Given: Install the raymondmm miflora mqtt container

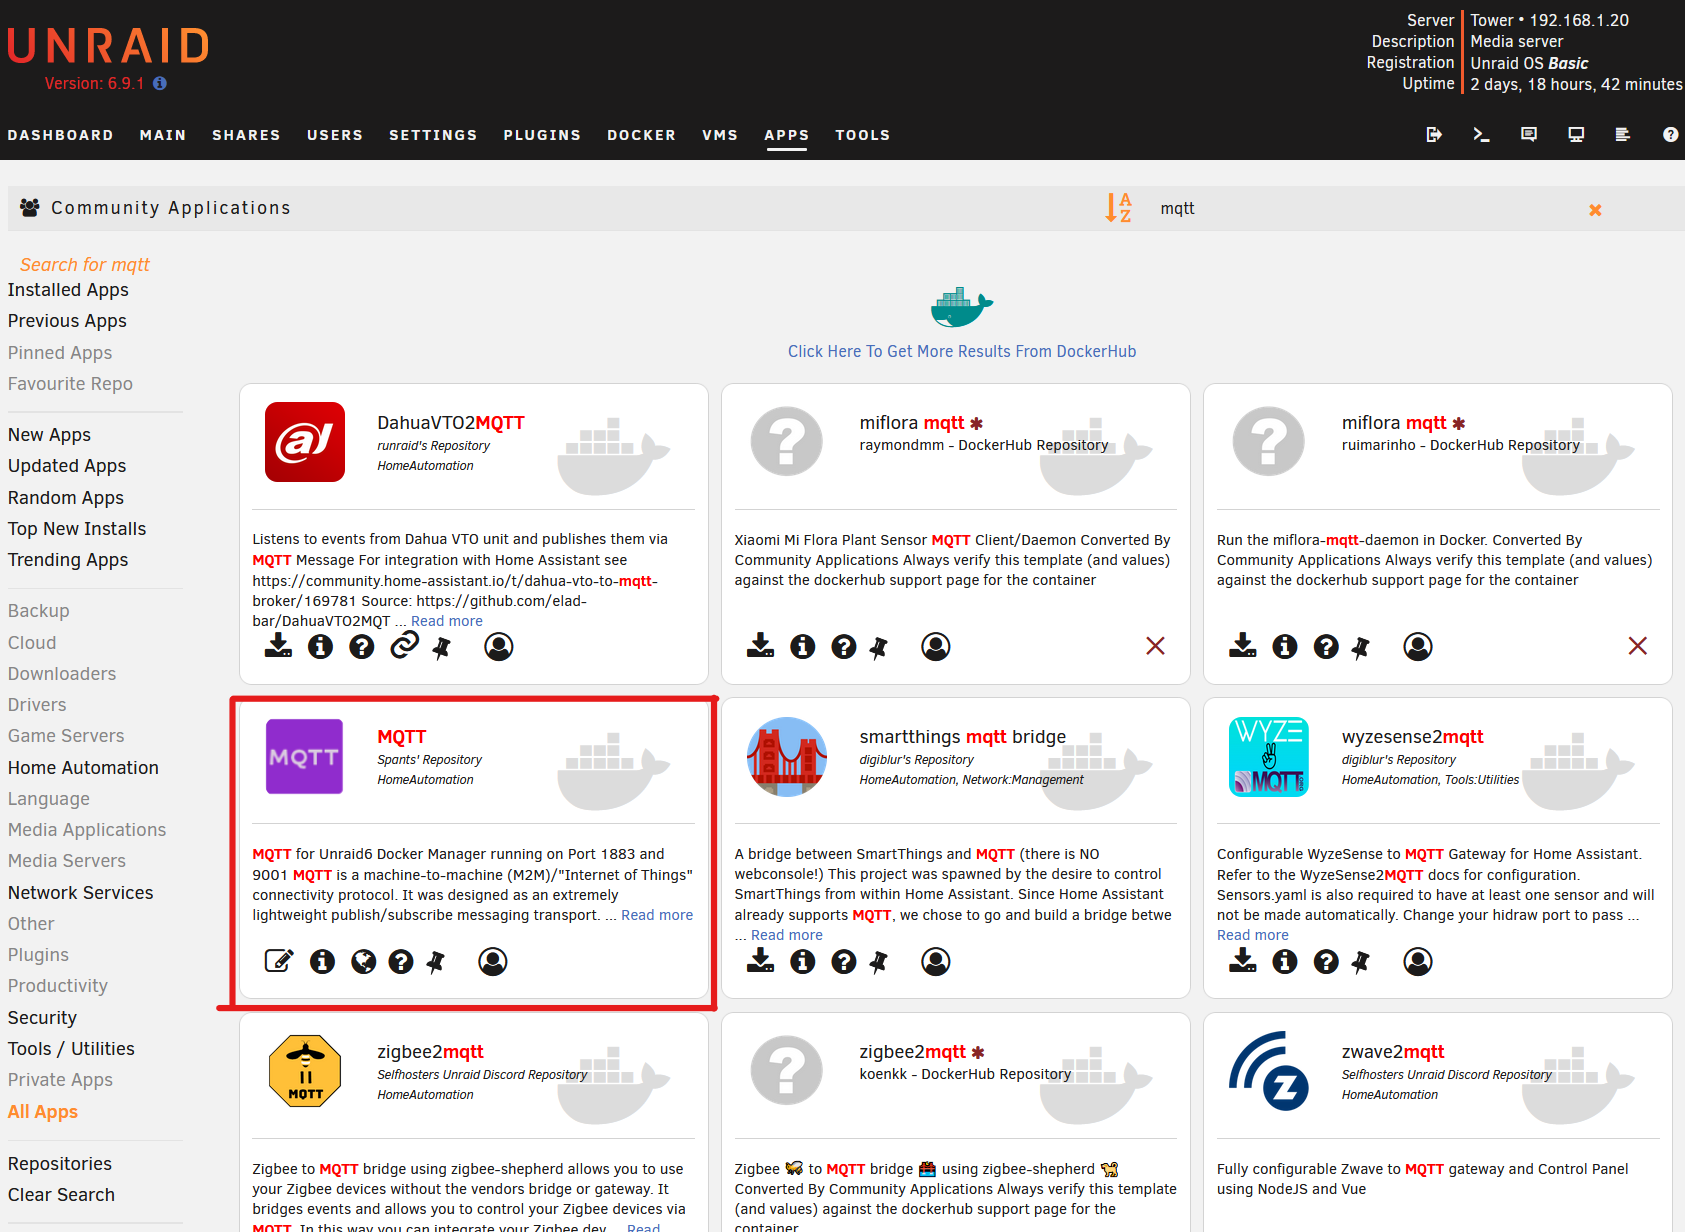Looking at the screenshot, I should pos(760,646).
